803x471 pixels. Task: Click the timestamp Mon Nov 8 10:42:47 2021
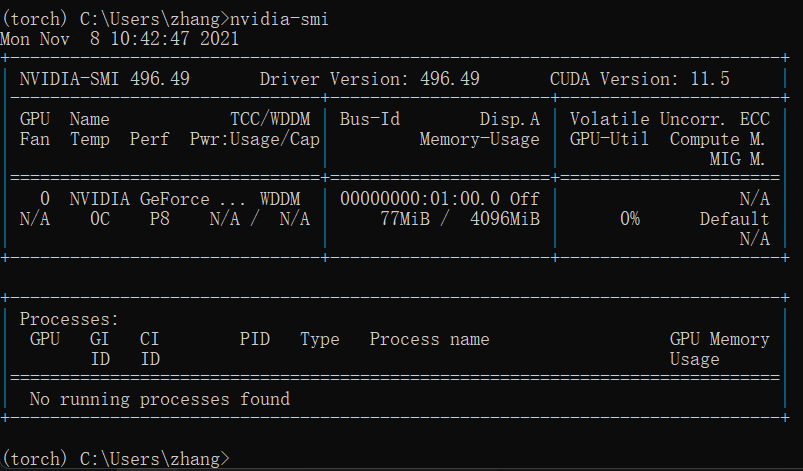click(x=119, y=39)
